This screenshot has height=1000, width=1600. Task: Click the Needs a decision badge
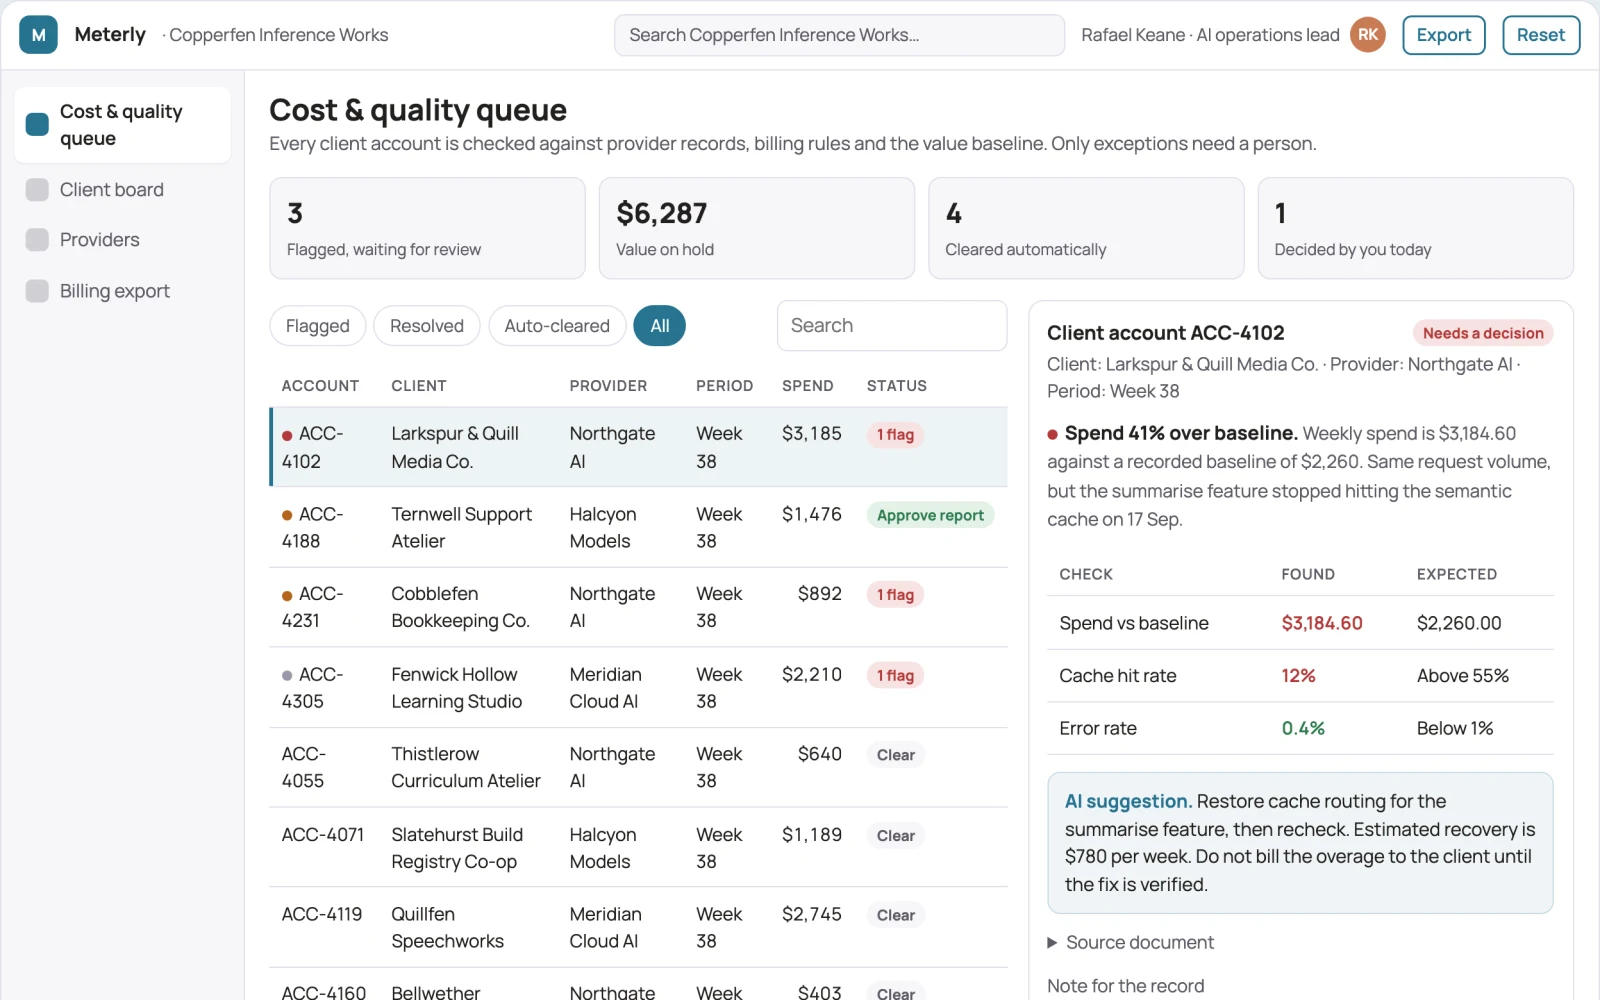(x=1483, y=333)
